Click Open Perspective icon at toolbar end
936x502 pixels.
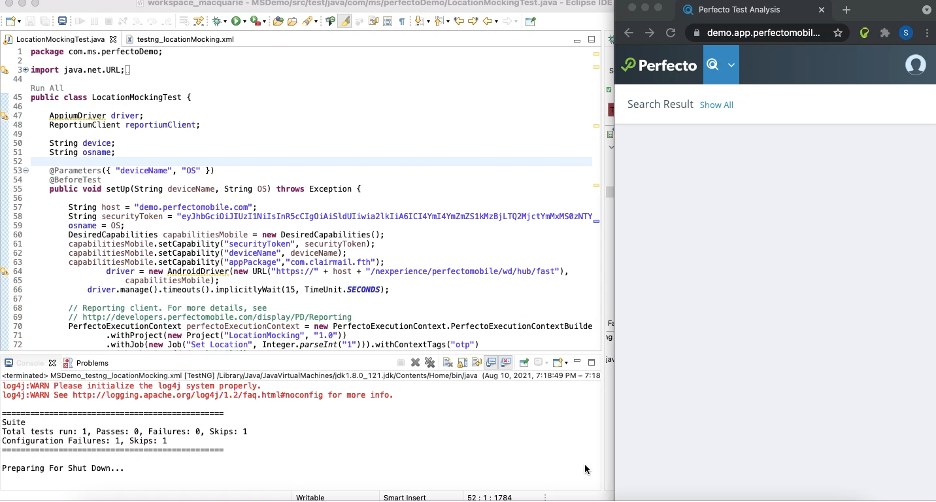coord(530,21)
